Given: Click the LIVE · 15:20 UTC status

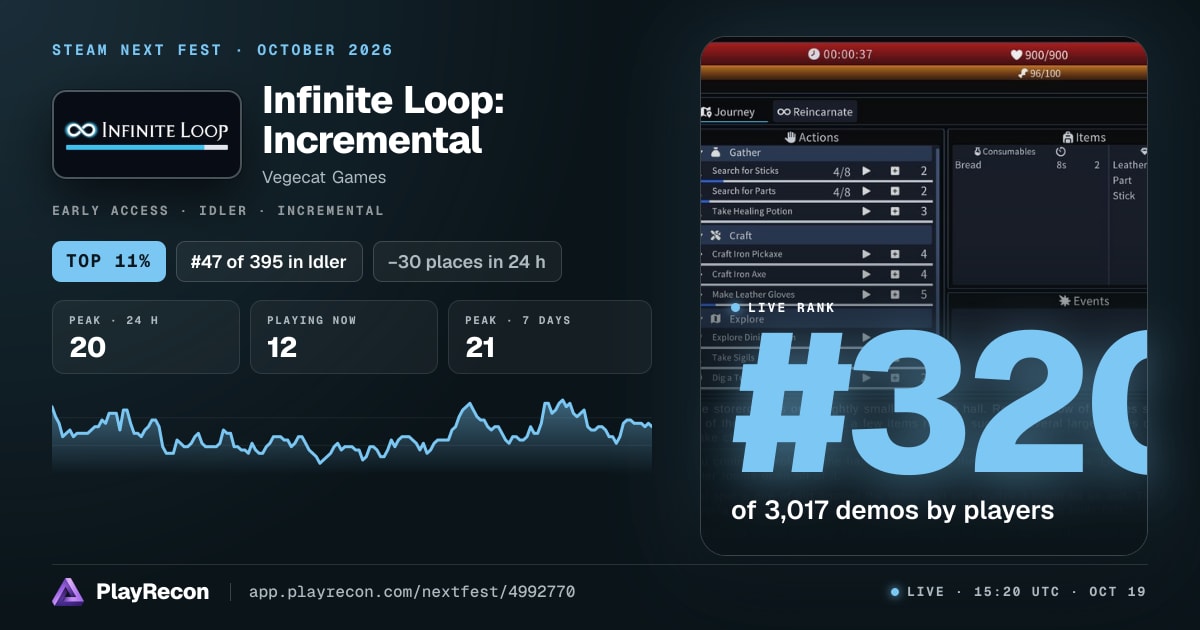Looking at the screenshot, I should click(1018, 592).
